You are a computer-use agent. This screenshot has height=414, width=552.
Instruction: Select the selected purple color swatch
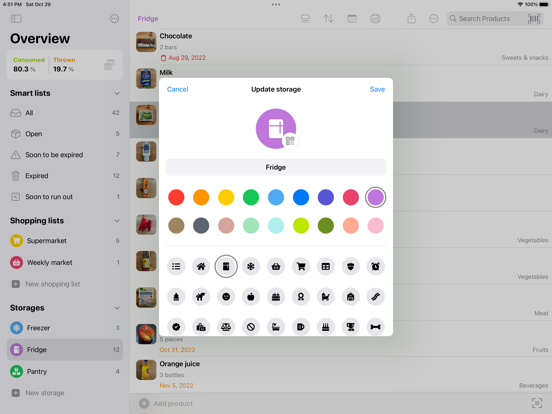376,197
